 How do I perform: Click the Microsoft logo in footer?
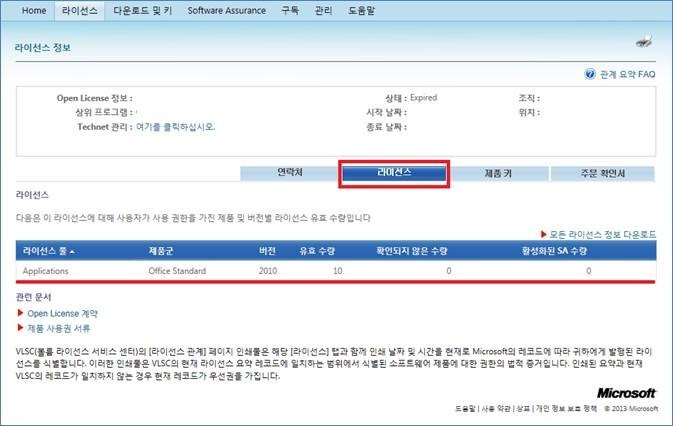[x=626, y=393]
